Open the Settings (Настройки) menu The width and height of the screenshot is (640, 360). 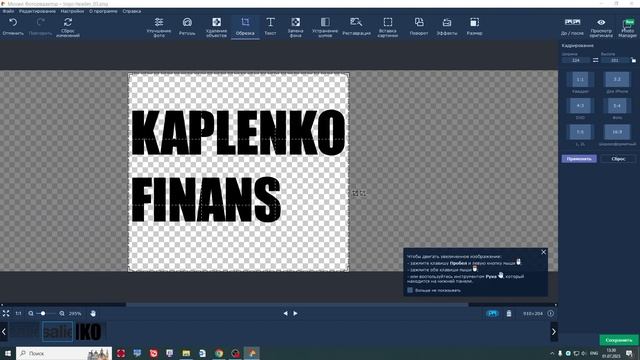pos(72,11)
